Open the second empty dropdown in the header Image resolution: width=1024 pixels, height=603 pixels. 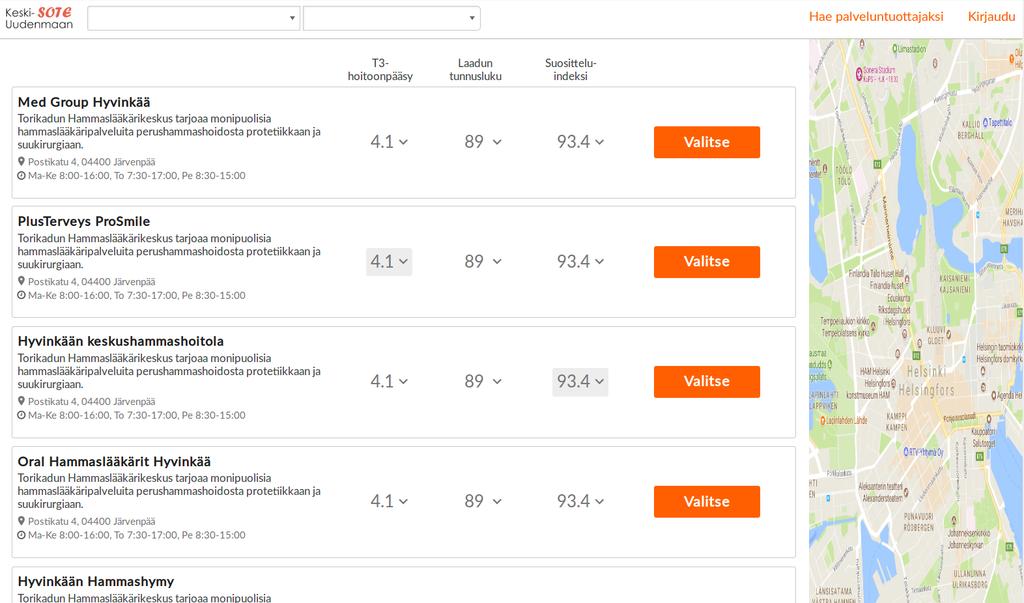point(392,18)
